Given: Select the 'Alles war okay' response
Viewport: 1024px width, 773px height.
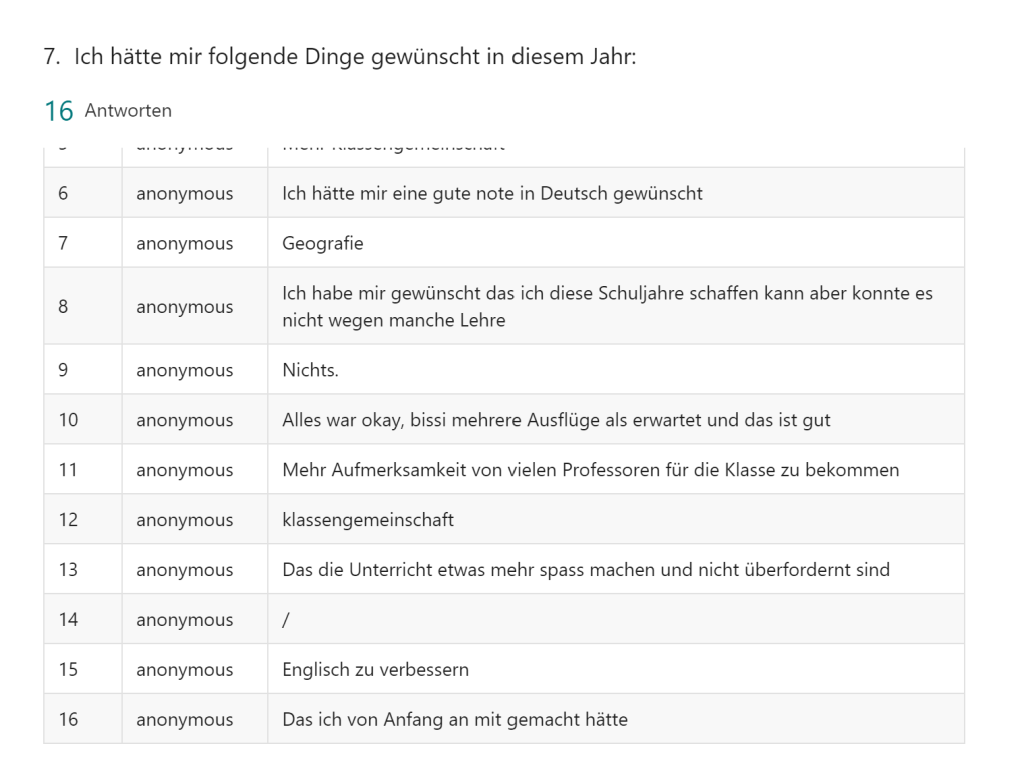Looking at the screenshot, I should [x=556, y=420].
